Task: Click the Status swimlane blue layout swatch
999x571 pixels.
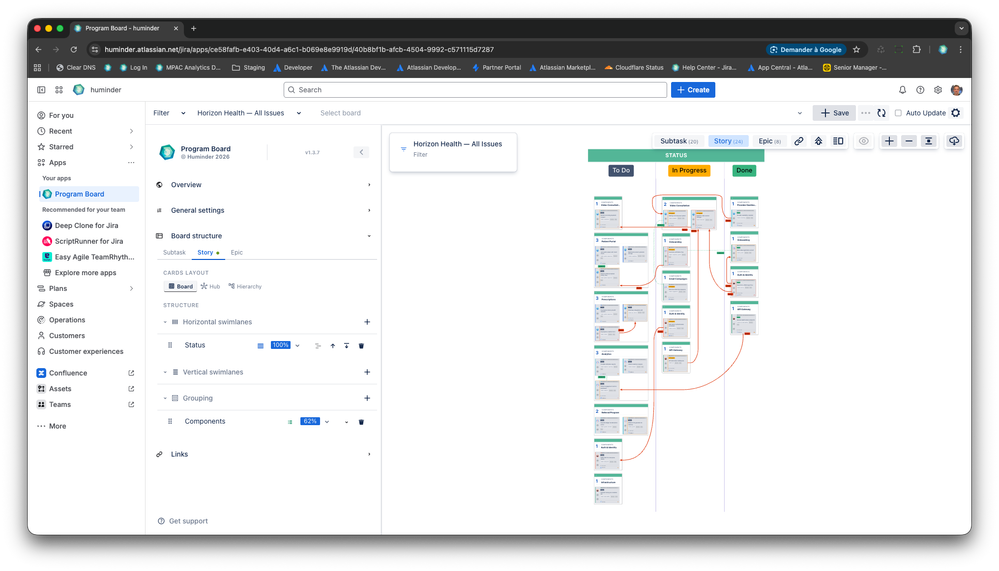Action: [x=261, y=345]
